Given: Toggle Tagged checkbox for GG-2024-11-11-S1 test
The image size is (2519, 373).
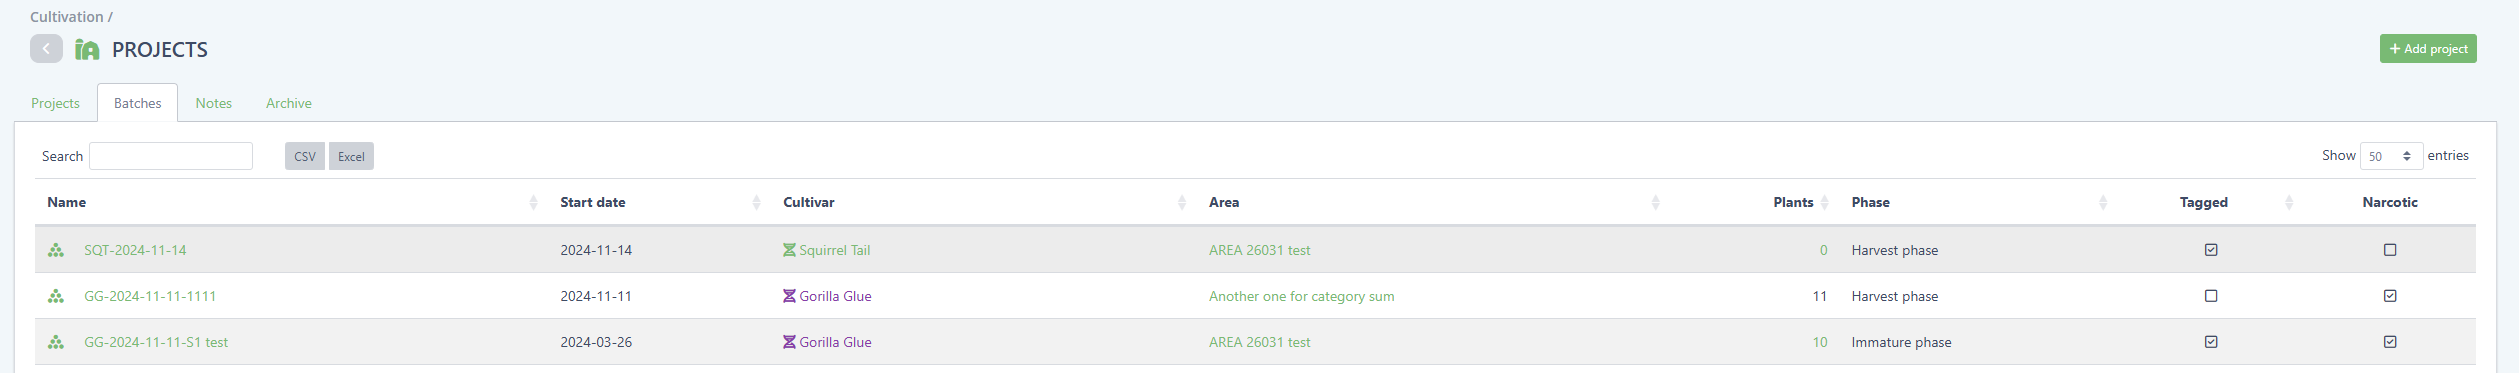Looking at the screenshot, I should pyautogui.click(x=2211, y=342).
